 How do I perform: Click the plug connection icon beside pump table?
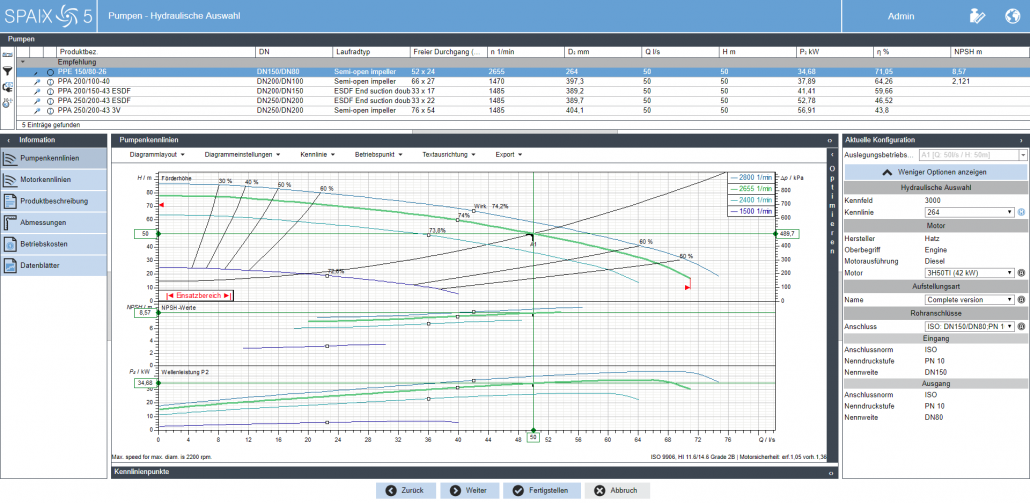[x=8, y=87]
